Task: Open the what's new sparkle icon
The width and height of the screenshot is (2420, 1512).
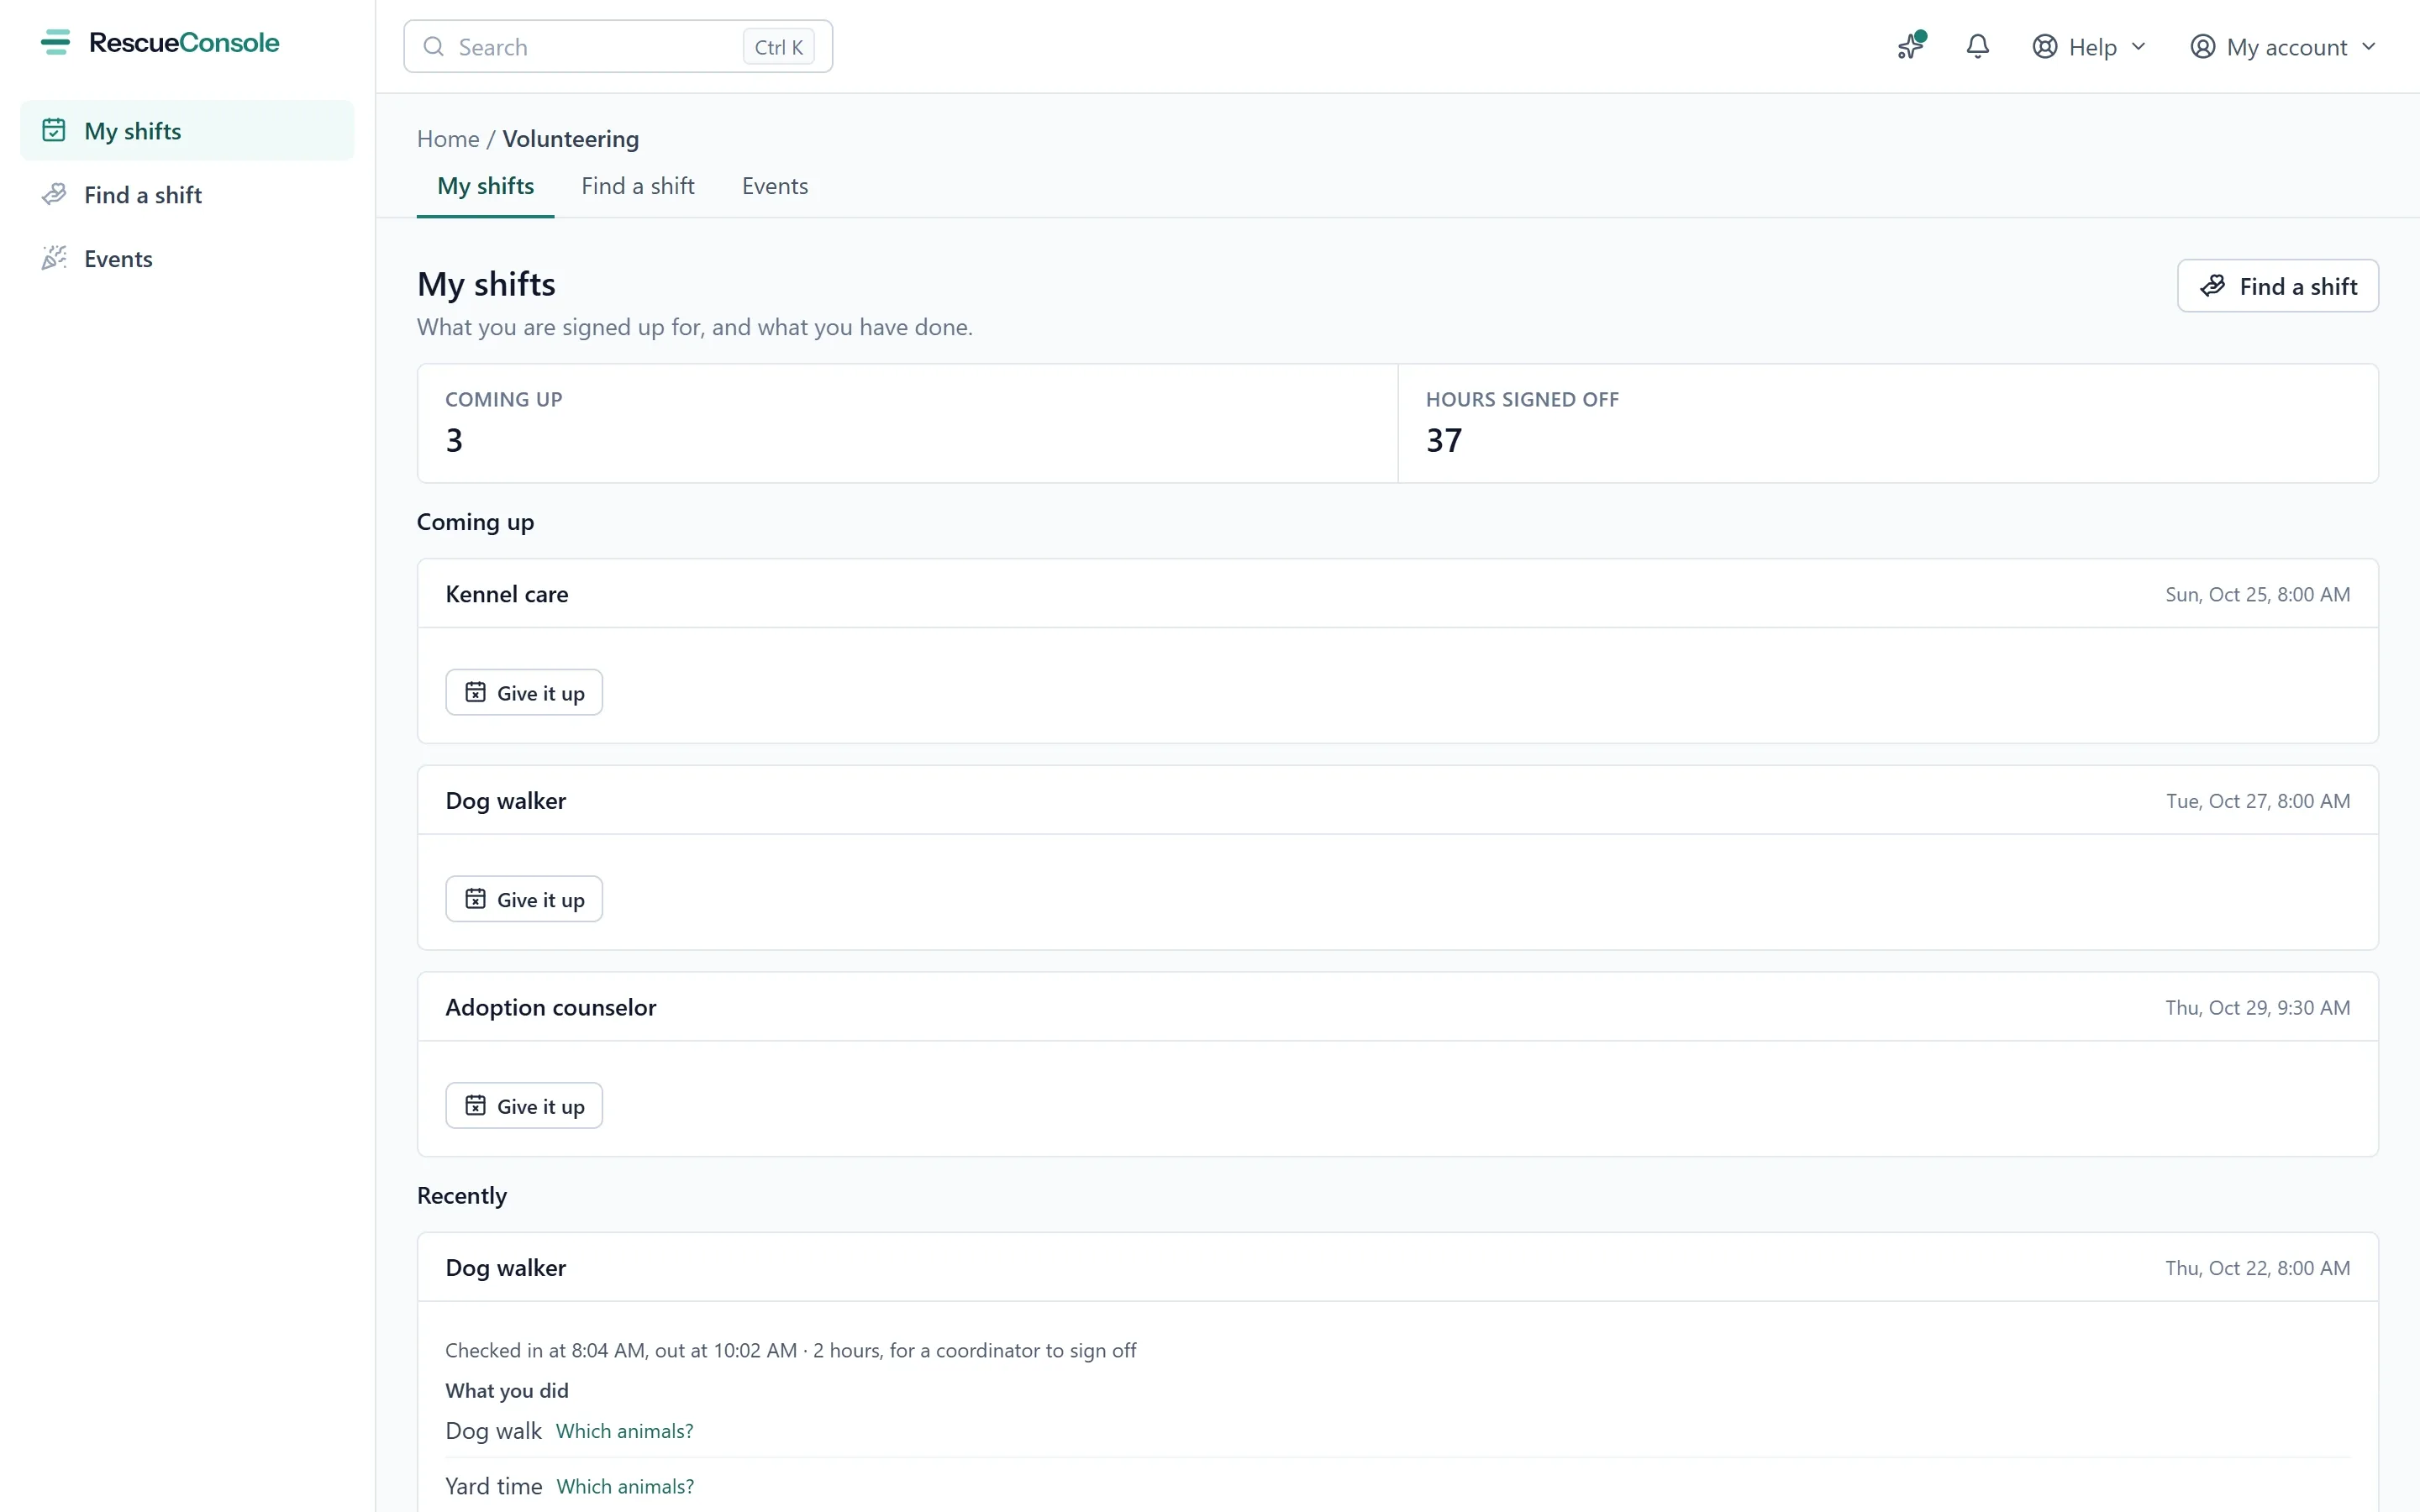Action: click(1911, 46)
